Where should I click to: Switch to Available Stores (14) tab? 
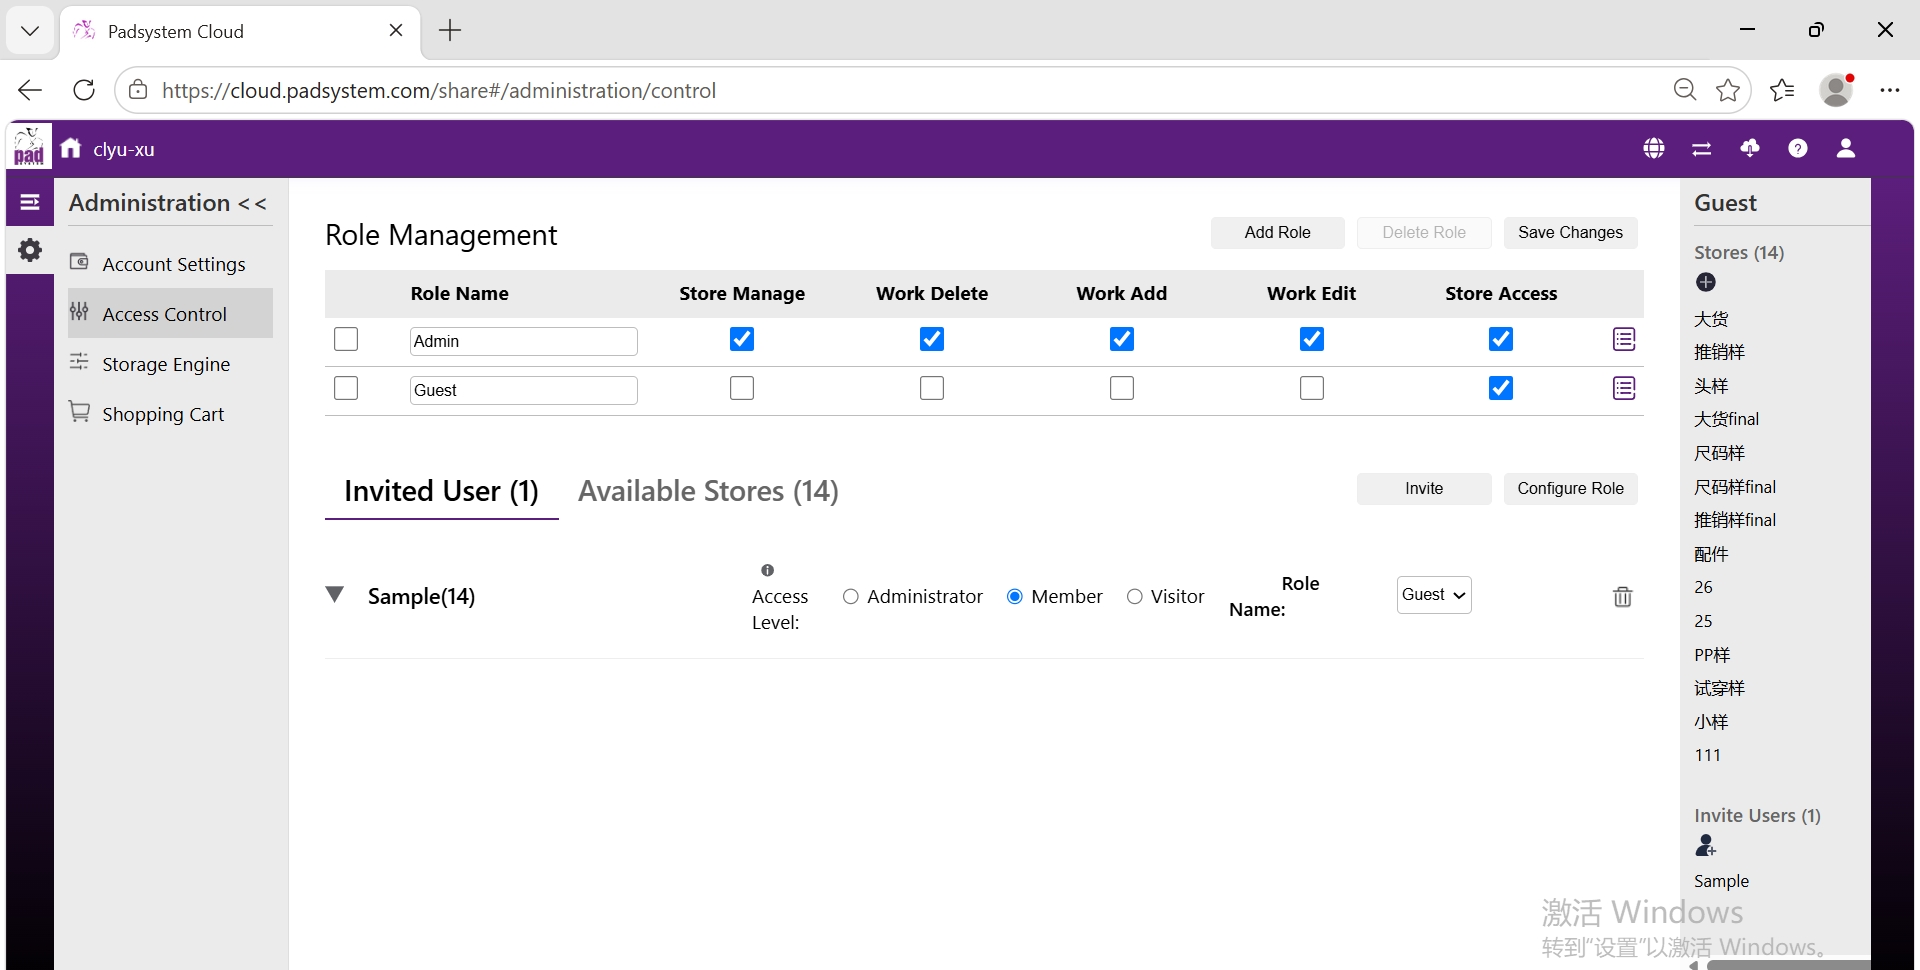pyautogui.click(x=709, y=491)
